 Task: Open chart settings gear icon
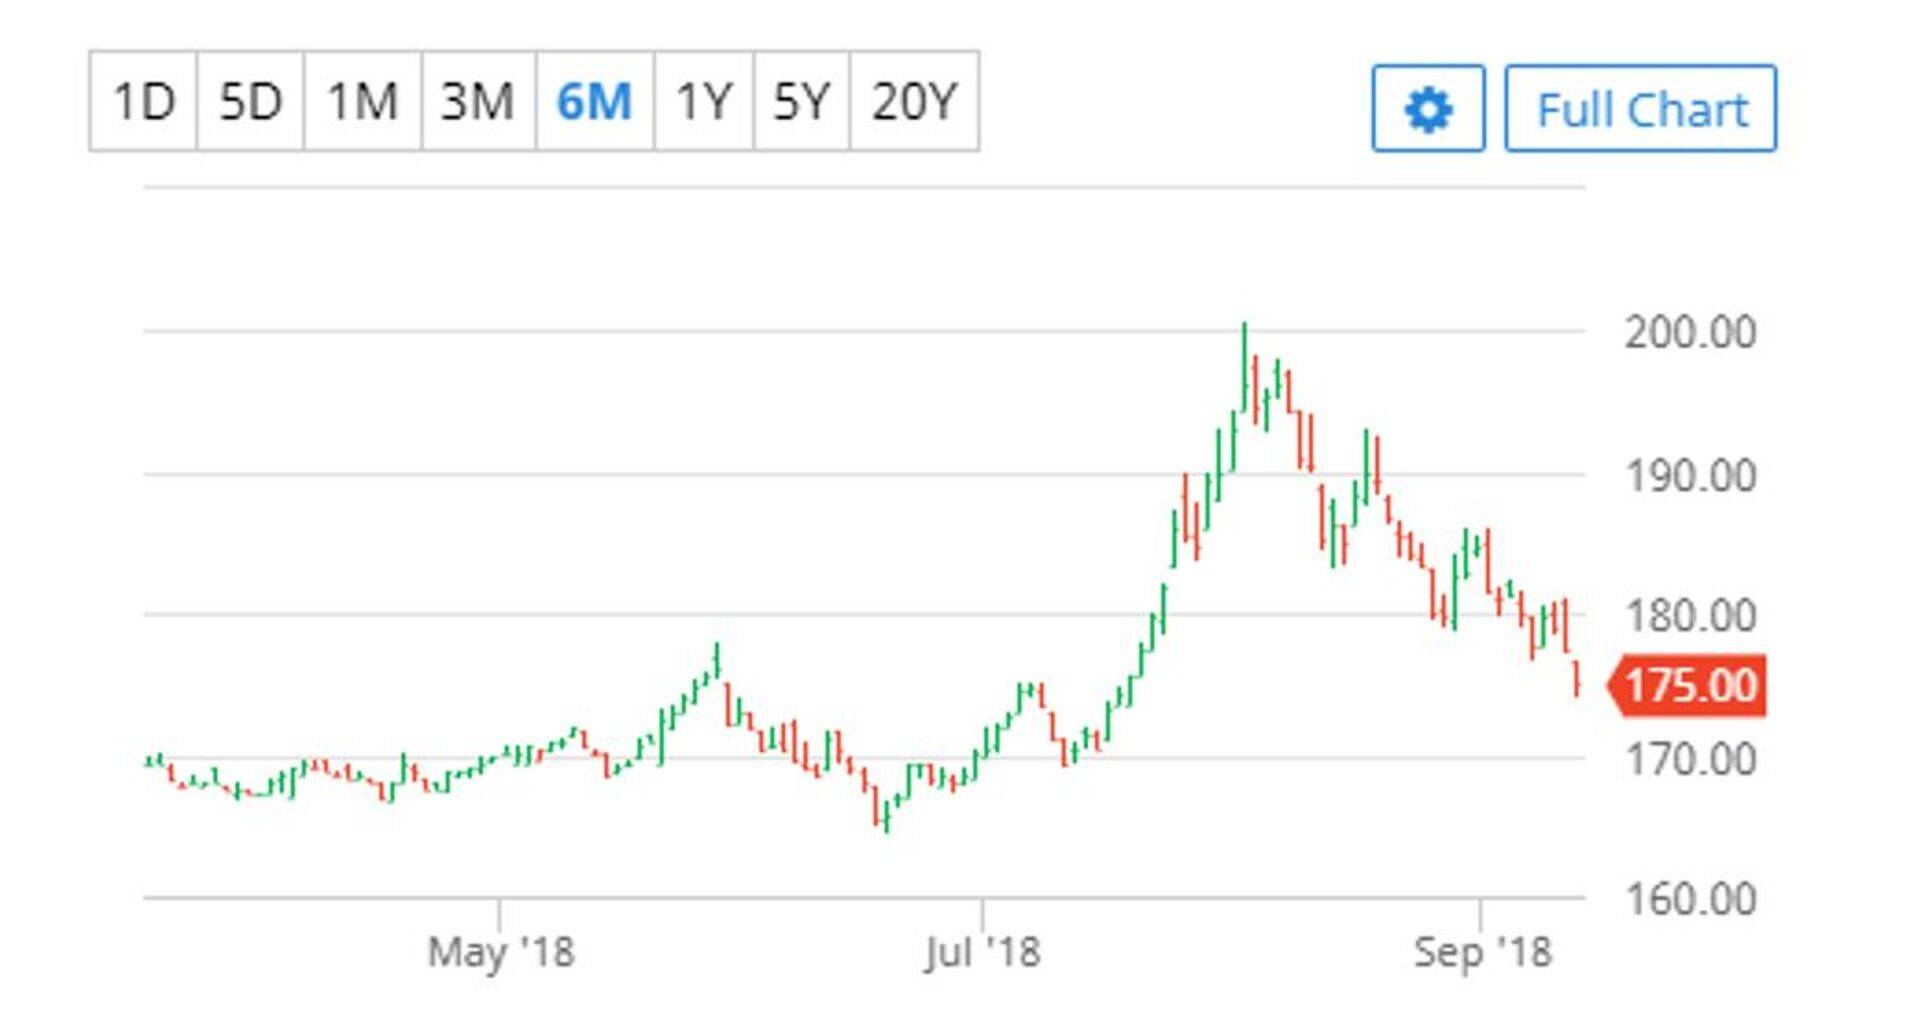1427,109
